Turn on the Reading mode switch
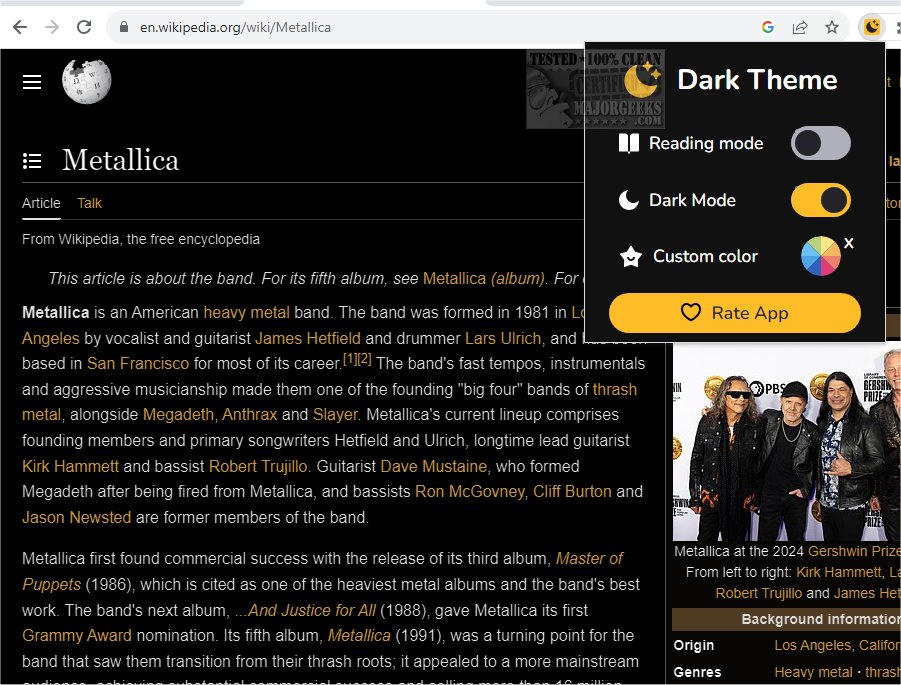 click(821, 143)
